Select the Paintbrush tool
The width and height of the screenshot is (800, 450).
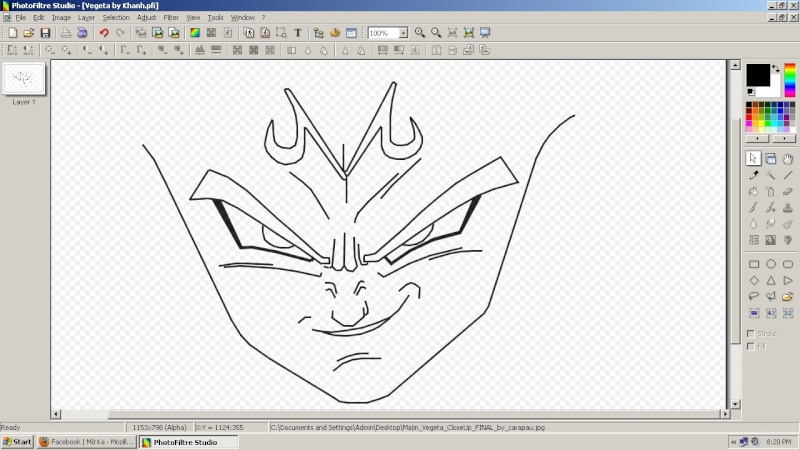[754, 208]
